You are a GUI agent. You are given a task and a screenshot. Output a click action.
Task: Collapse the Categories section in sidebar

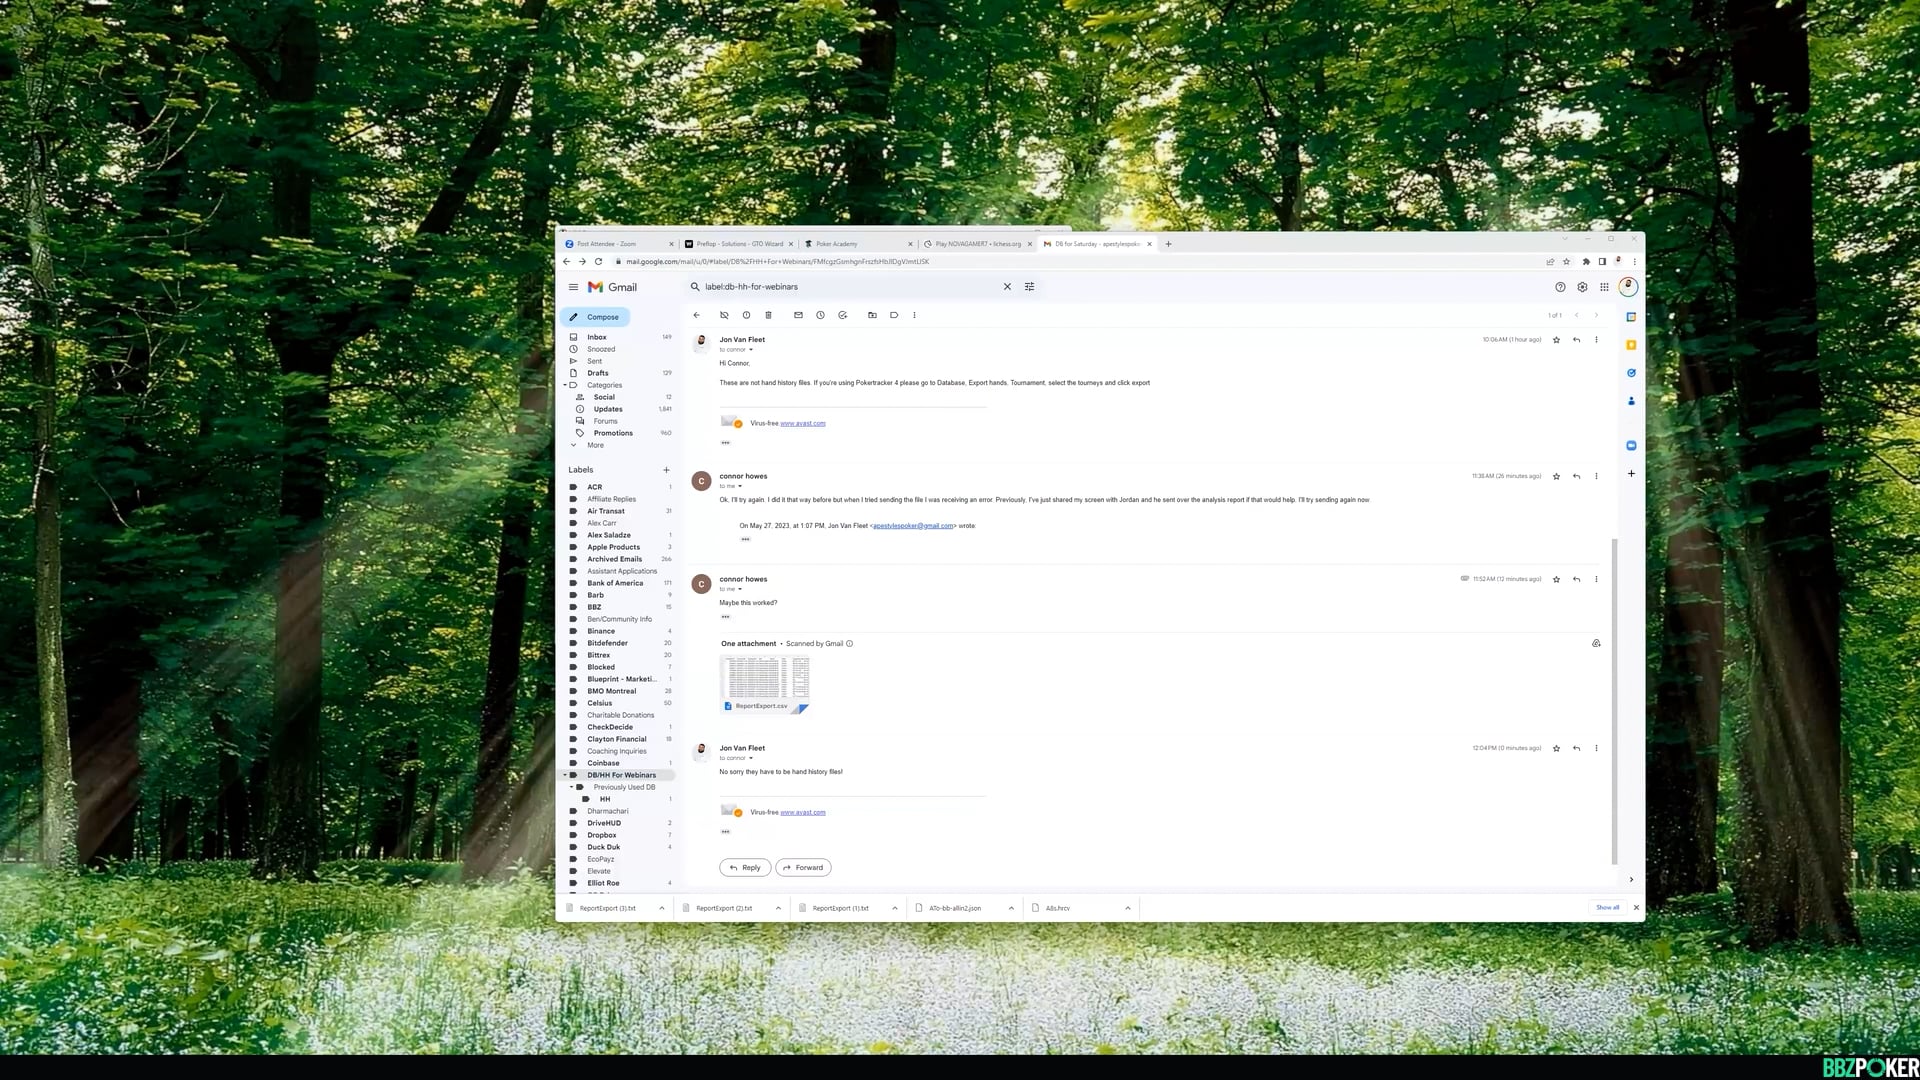click(565, 385)
